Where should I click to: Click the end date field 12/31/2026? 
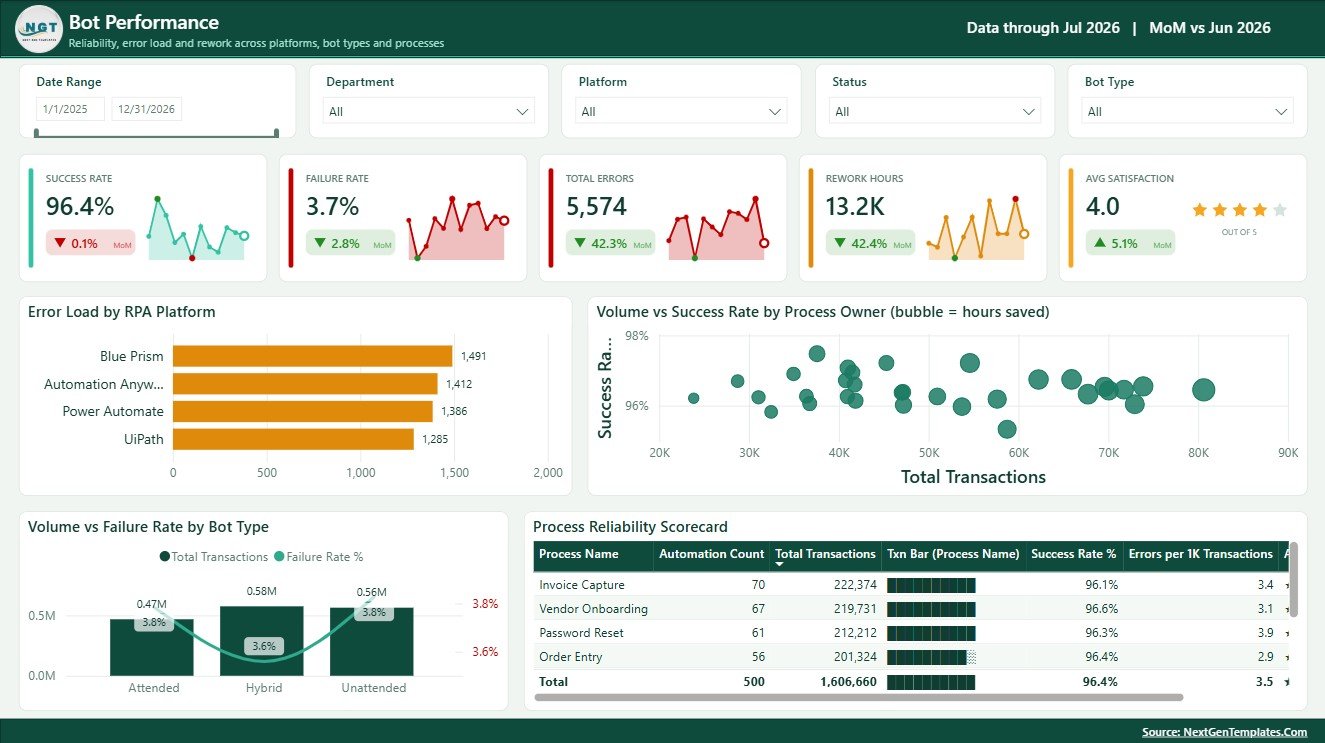point(147,109)
